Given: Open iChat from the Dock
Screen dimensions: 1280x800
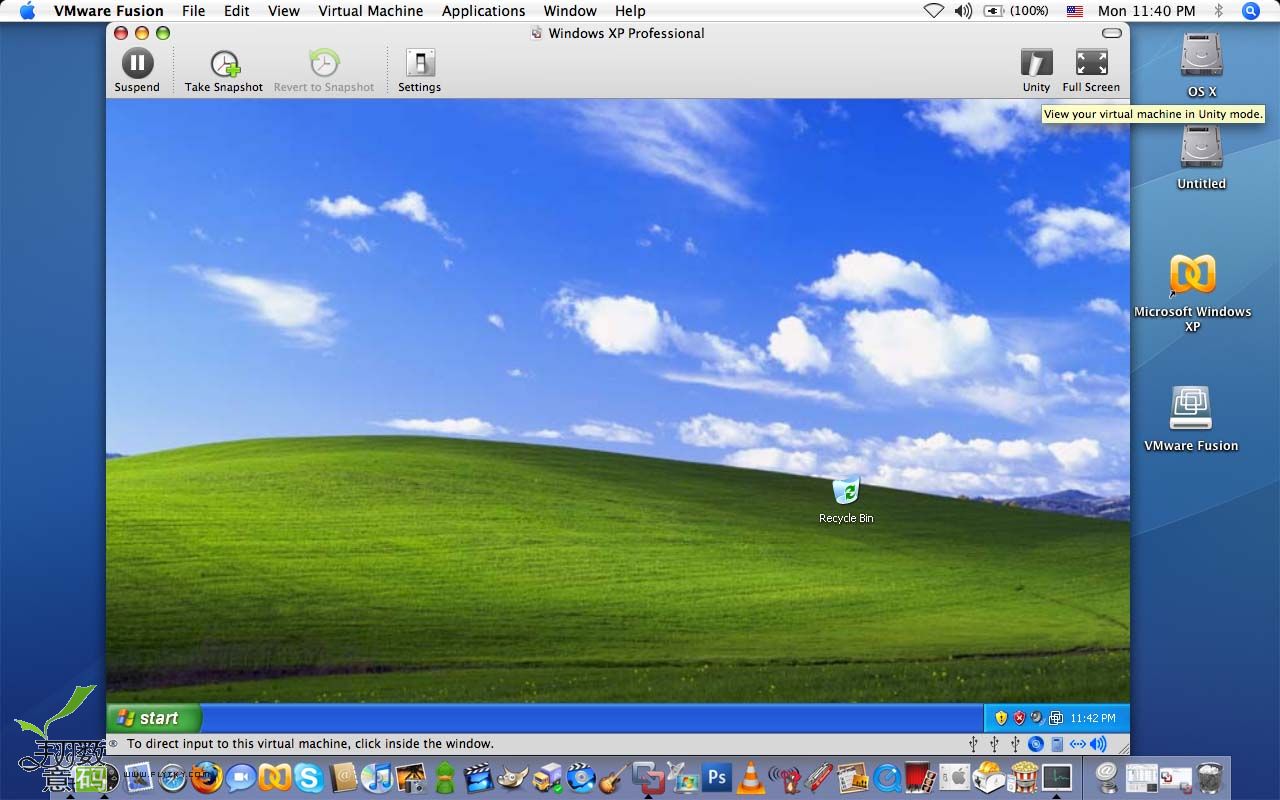Looking at the screenshot, I should pyautogui.click(x=240, y=777).
